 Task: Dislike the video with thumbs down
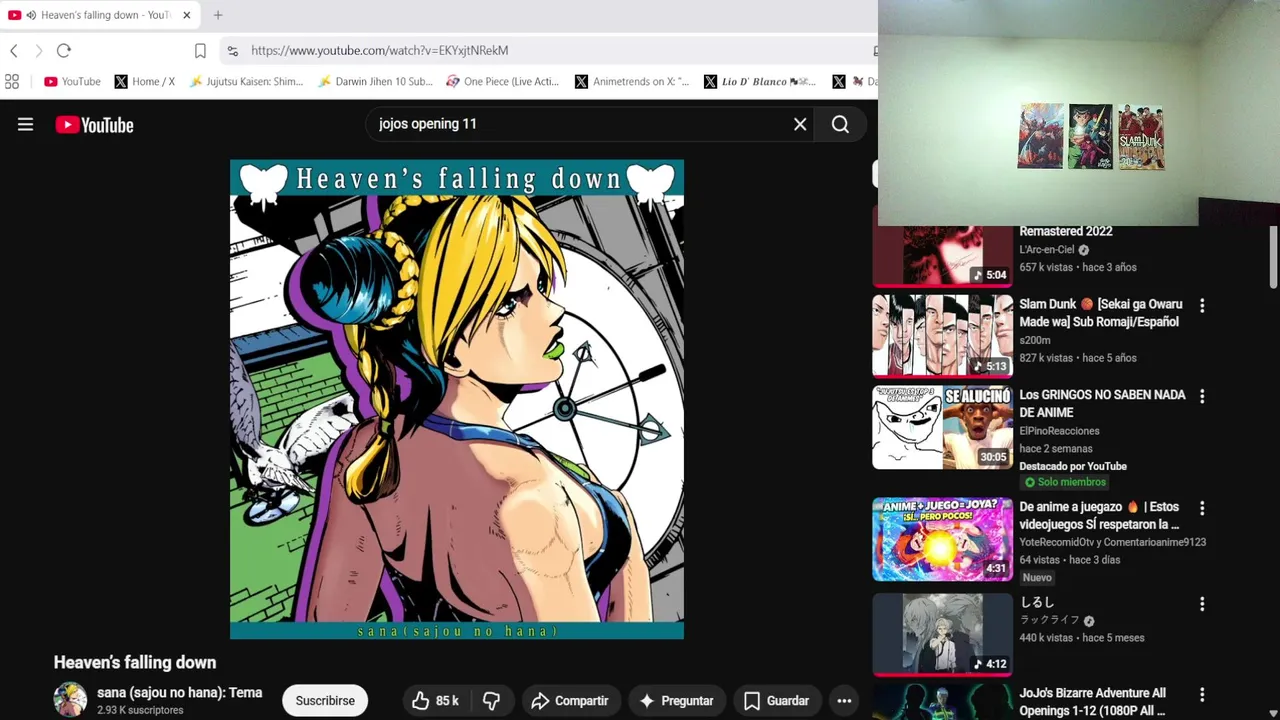click(x=492, y=701)
